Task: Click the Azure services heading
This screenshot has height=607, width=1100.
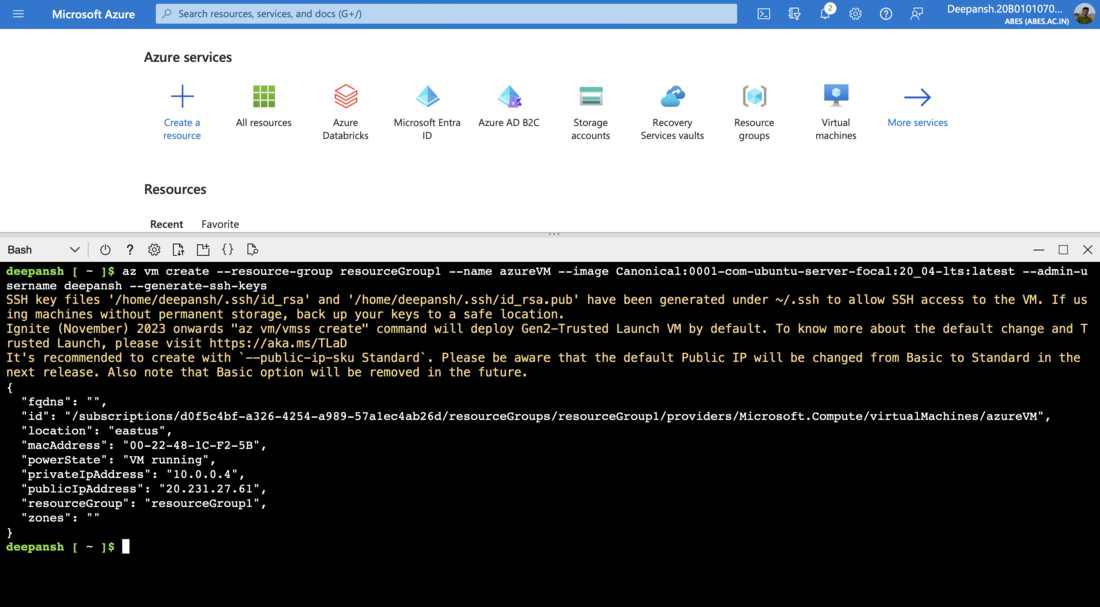Action: [188, 58]
